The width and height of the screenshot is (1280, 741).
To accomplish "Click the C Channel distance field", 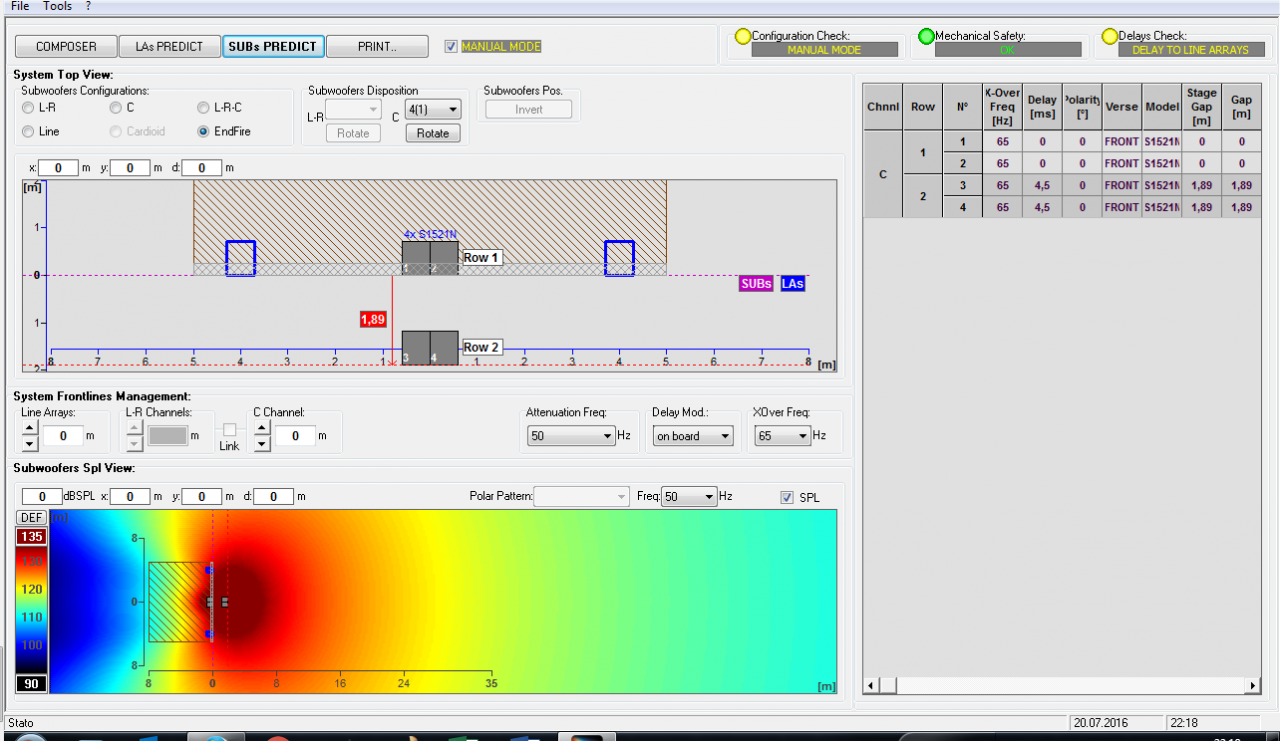I will 295,436.
